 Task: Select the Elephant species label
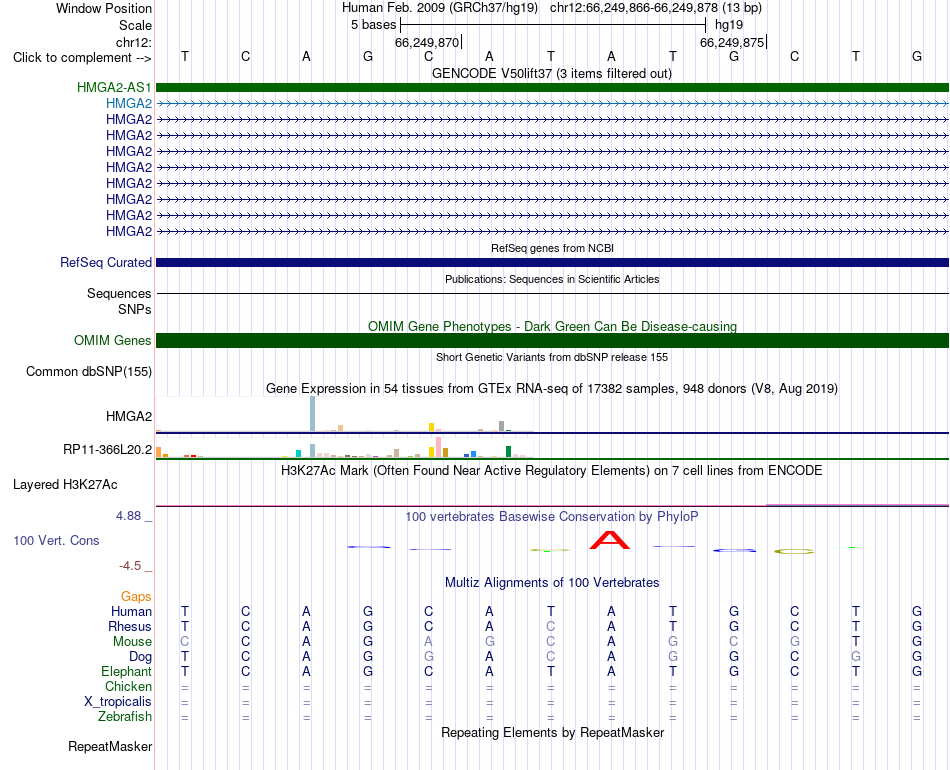point(126,671)
